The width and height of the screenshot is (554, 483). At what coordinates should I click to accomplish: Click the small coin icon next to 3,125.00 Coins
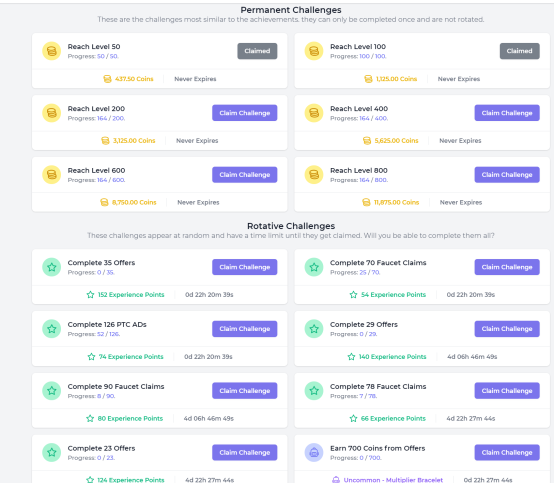(105, 141)
